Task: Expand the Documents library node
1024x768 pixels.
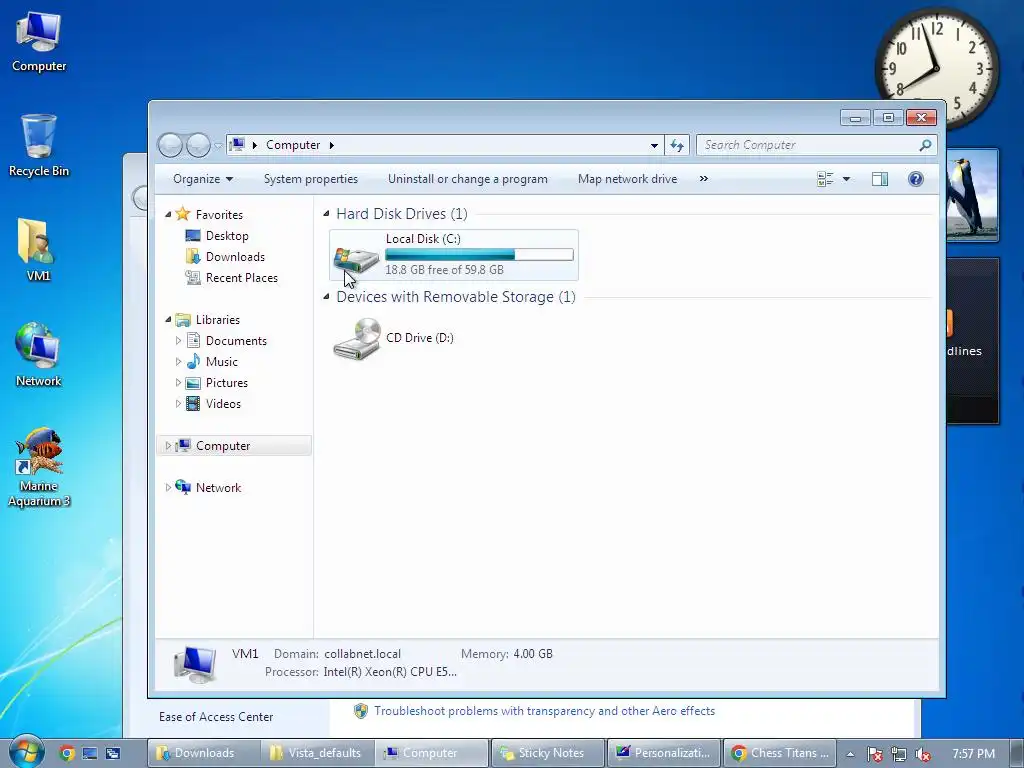Action: click(178, 340)
